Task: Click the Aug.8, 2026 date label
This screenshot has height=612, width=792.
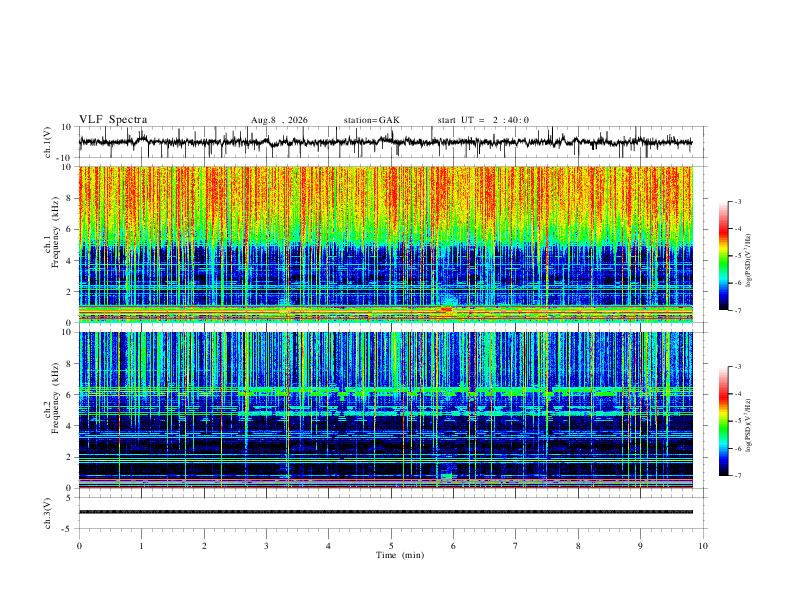Action: pos(279,120)
